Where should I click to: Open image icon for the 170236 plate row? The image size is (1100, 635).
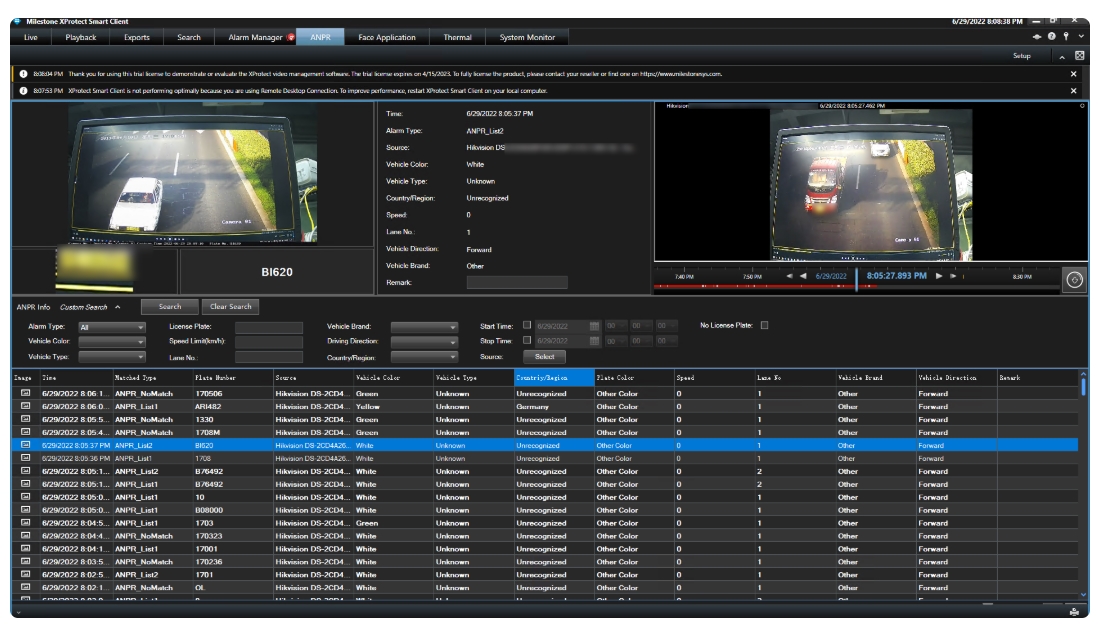(25, 561)
